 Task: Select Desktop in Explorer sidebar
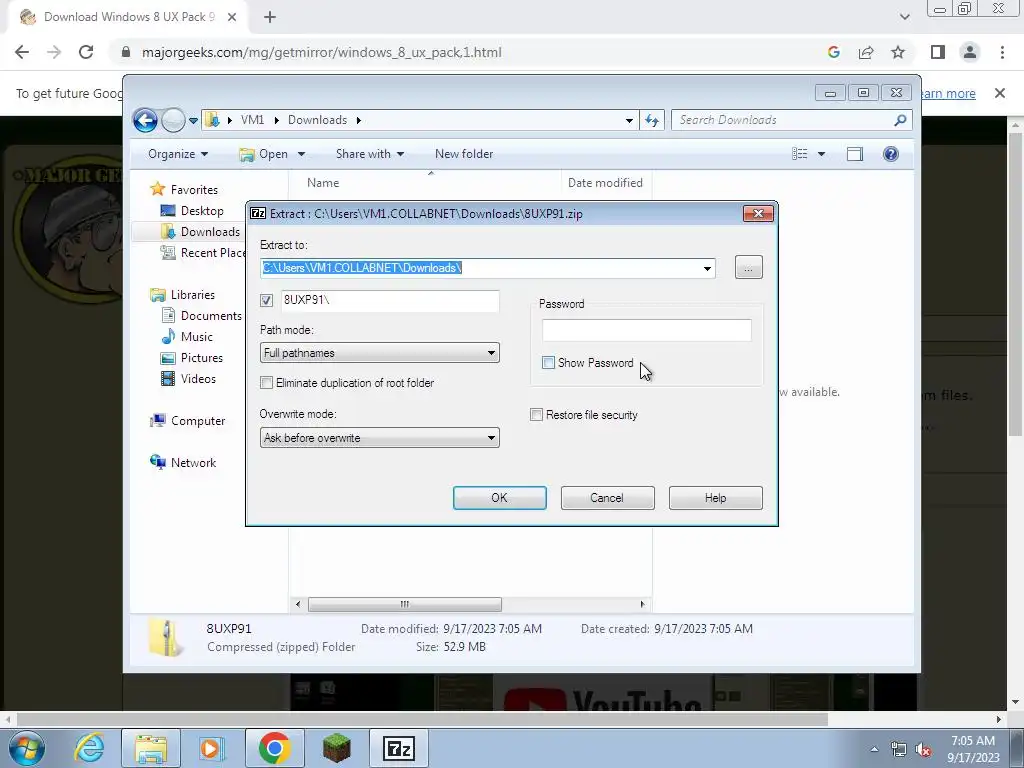[202, 211]
